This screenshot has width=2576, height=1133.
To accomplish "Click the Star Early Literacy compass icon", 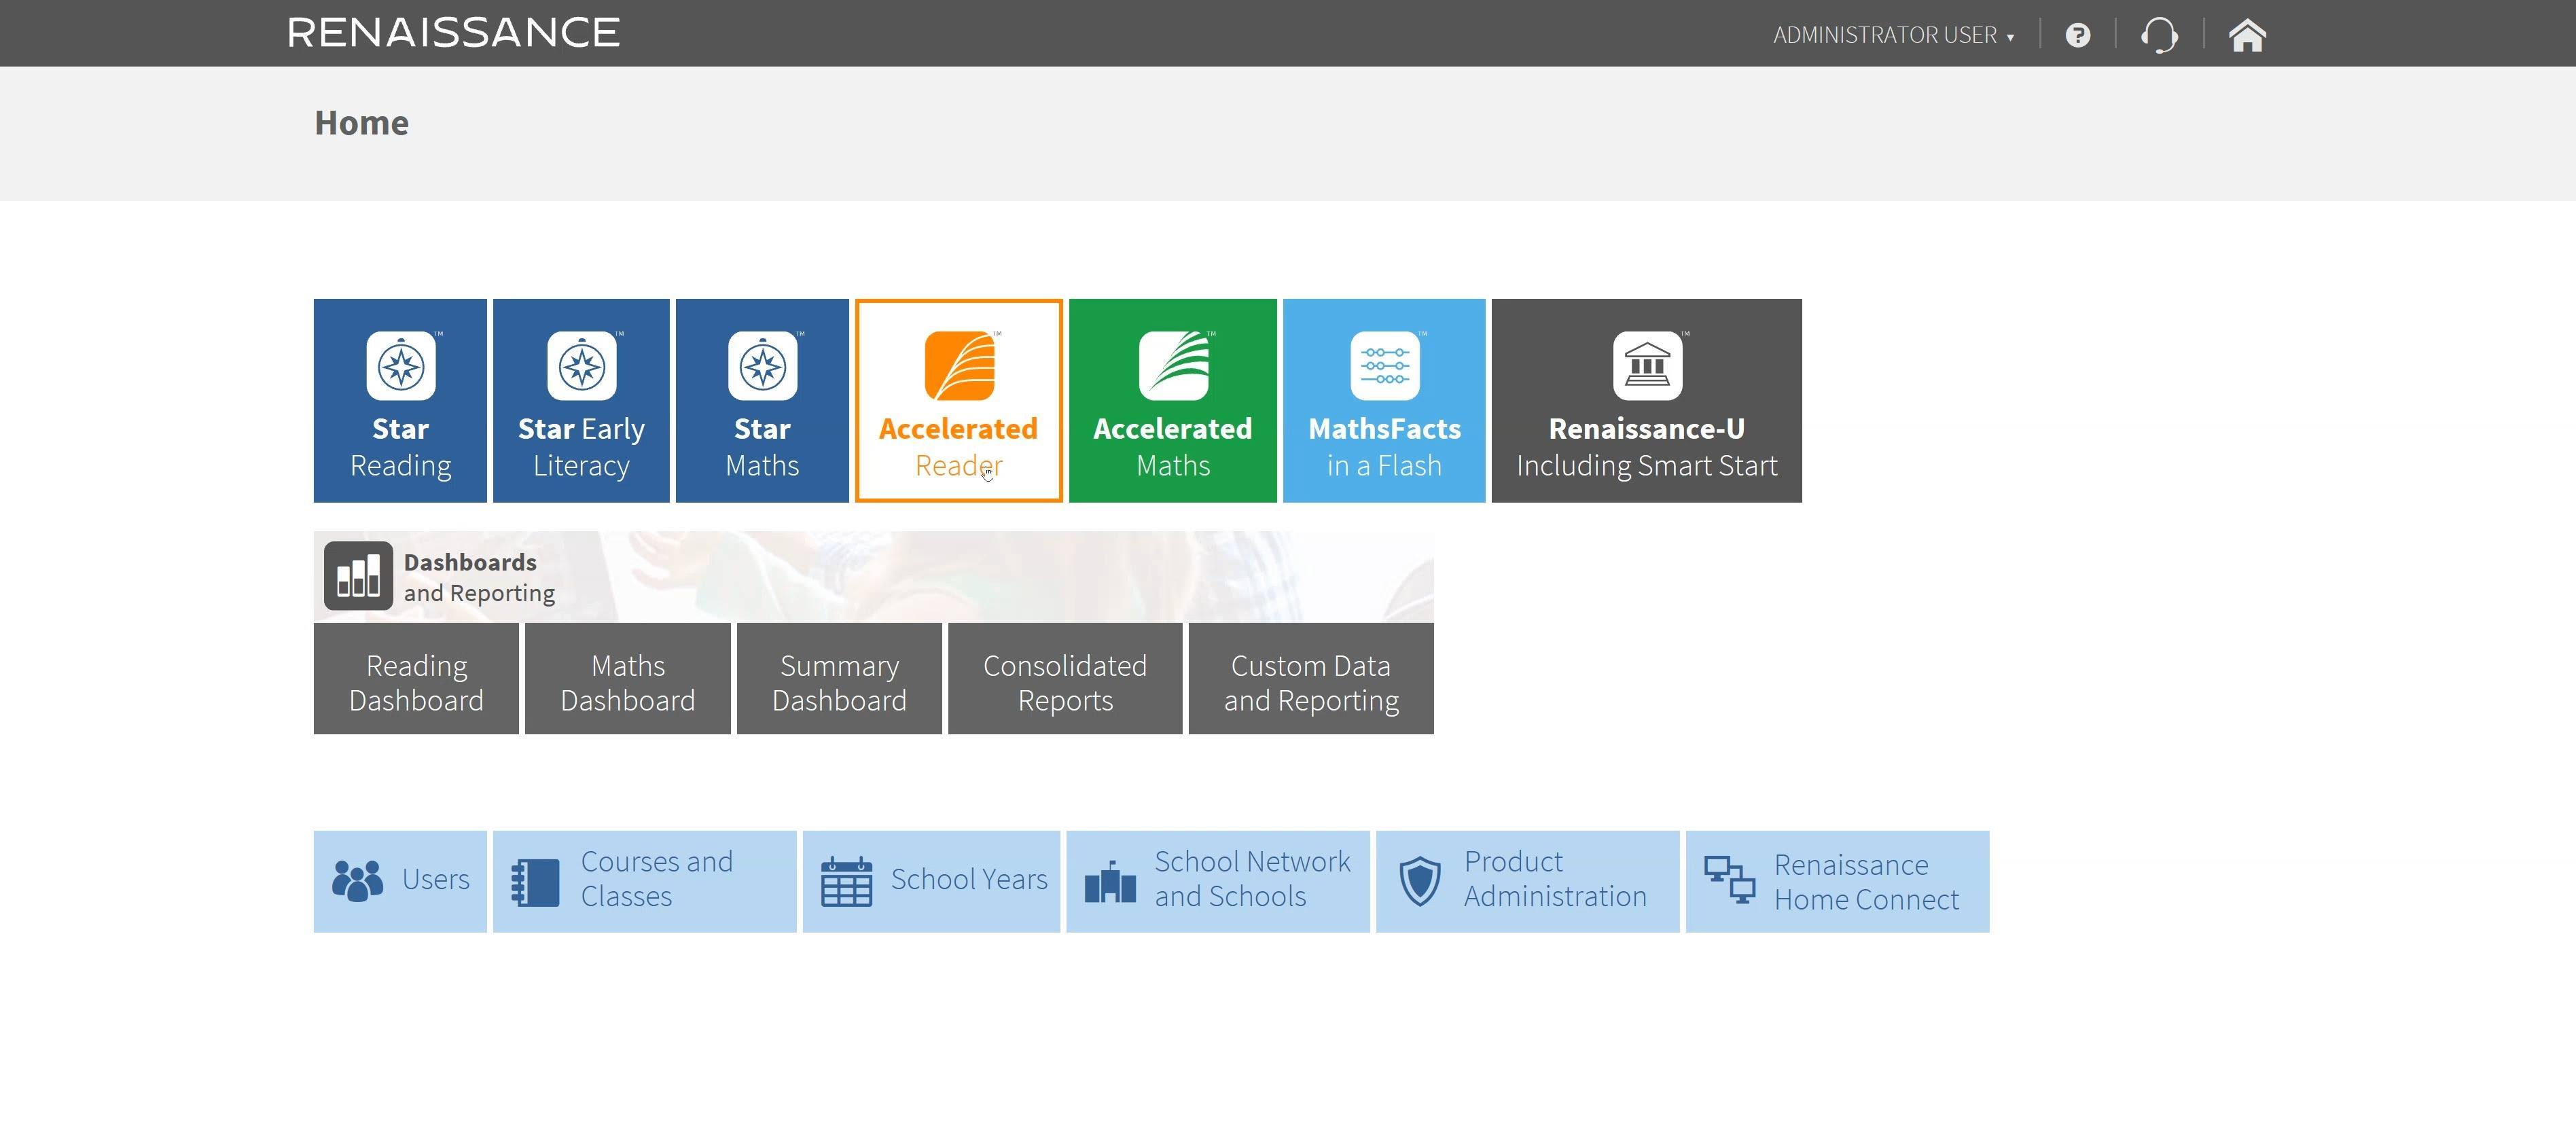I will pyautogui.click(x=582, y=366).
